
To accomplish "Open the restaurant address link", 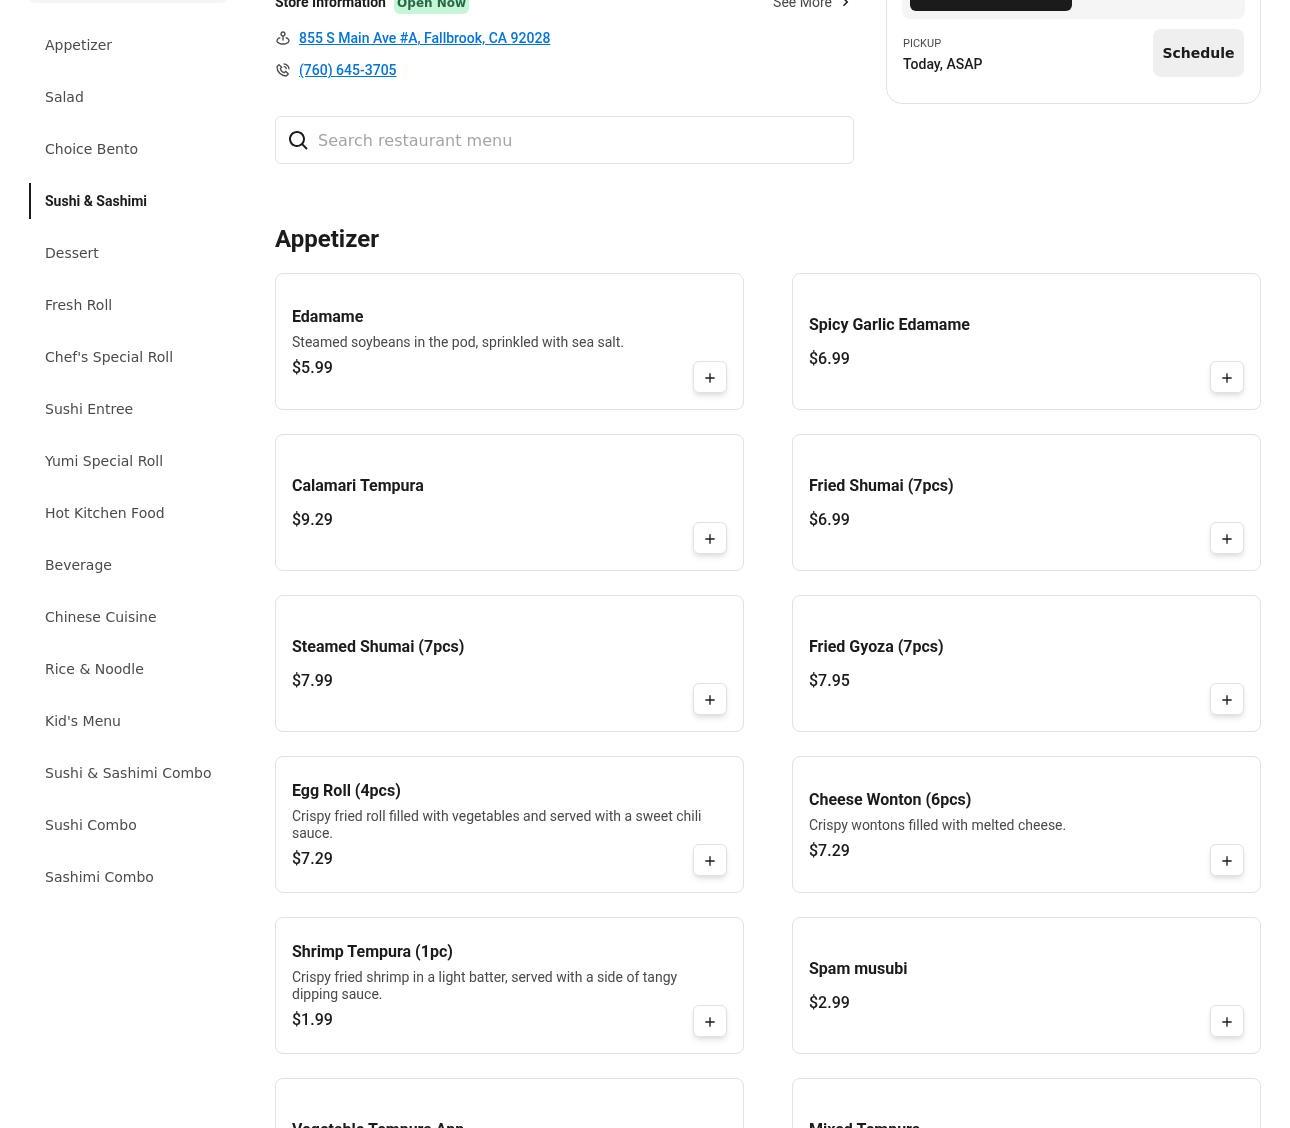I will (424, 38).
